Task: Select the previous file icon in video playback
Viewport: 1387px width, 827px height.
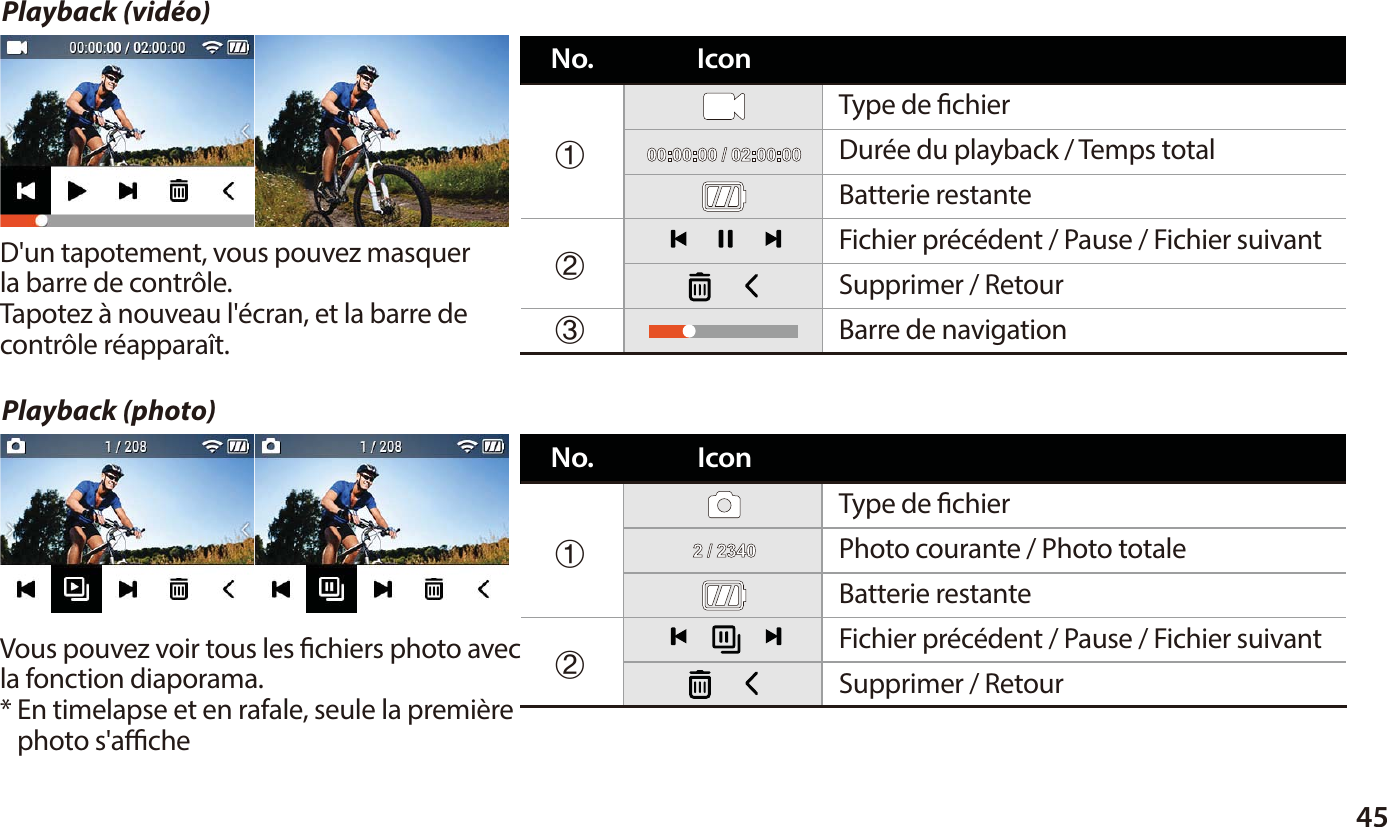Action: tap(26, 190)
